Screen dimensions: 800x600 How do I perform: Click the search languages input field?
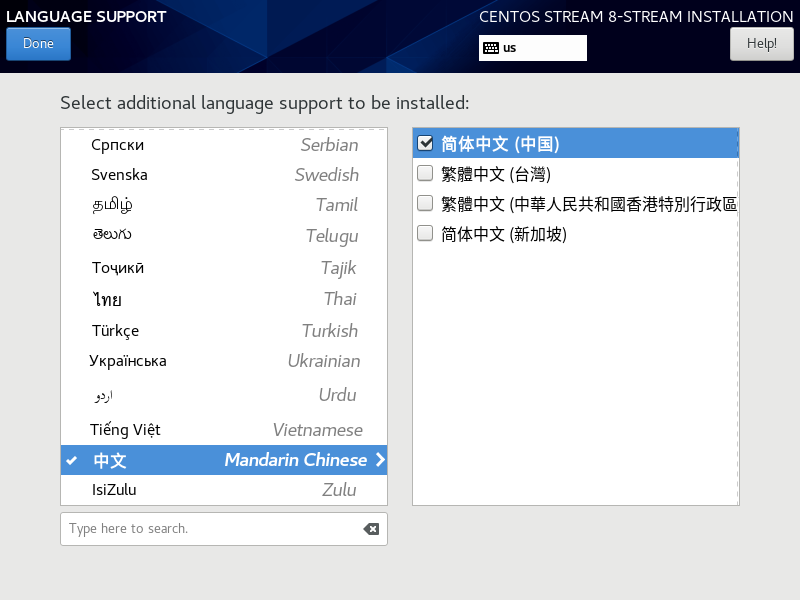224,529
